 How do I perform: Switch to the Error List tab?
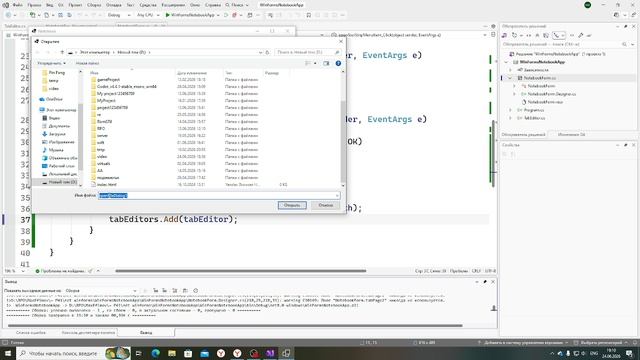click(x=31, y=333)
